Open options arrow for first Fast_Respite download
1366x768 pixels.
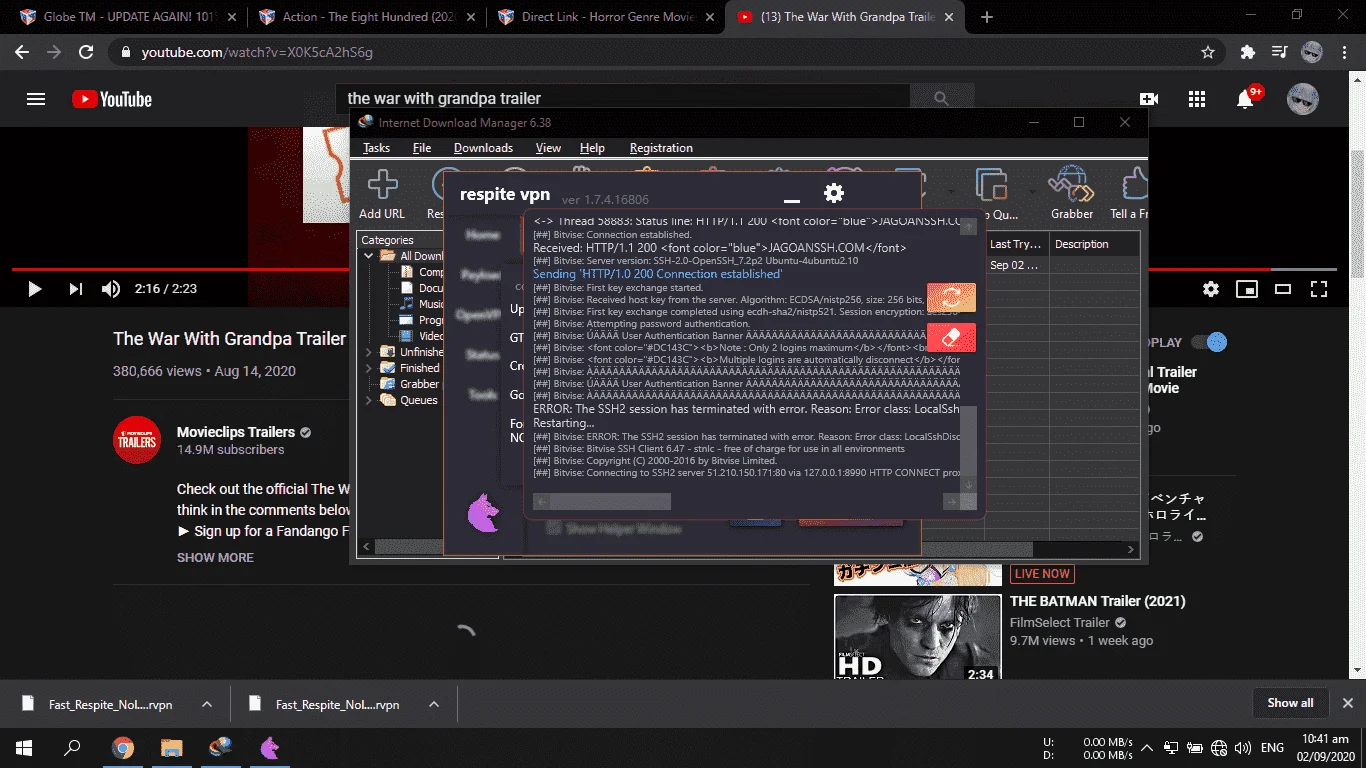pos(207,704)
